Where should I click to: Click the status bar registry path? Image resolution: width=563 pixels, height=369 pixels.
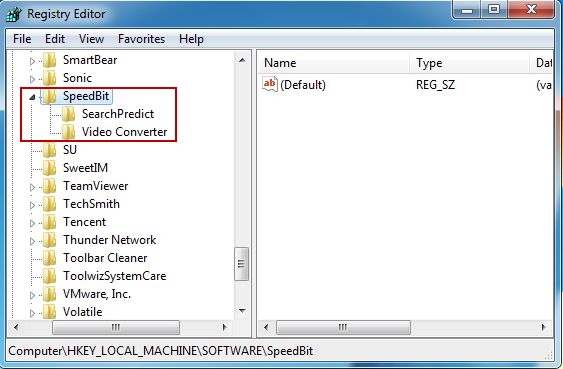[160, 351]
